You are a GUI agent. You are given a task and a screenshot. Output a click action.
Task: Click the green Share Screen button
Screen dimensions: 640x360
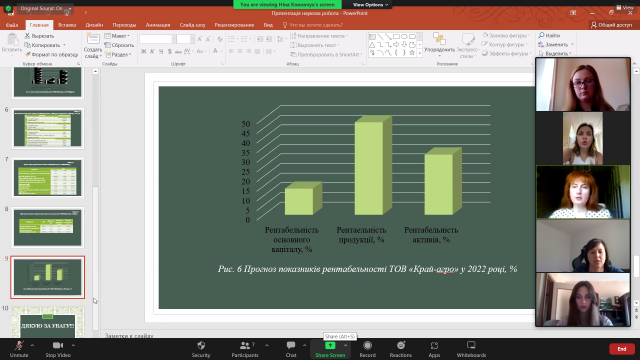(330, 349)
